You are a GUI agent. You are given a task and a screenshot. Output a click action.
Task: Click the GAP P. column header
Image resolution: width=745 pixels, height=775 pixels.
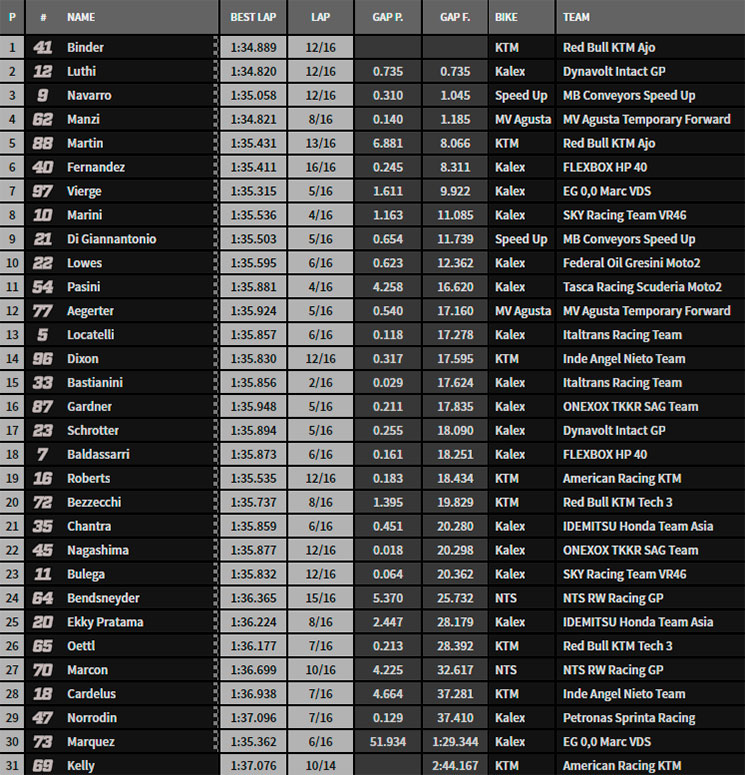click(x=388, y=17)
